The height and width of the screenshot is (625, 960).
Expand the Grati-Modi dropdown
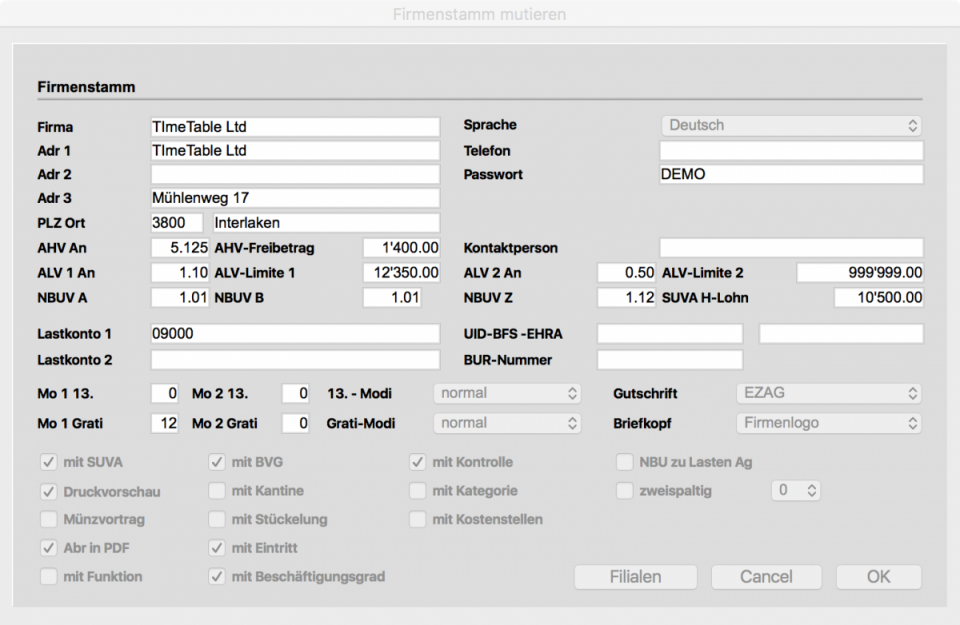(x=507, y=423)
